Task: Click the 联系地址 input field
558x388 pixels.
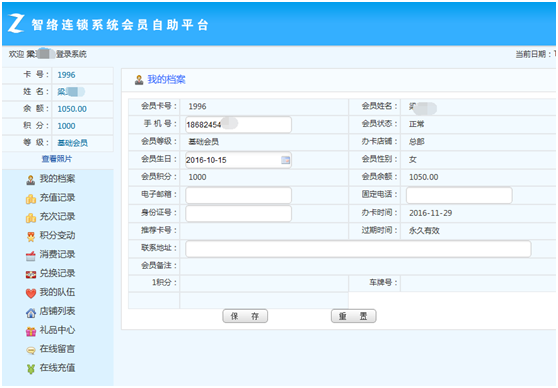Action: pyautogui.click(x=358, y=248)
